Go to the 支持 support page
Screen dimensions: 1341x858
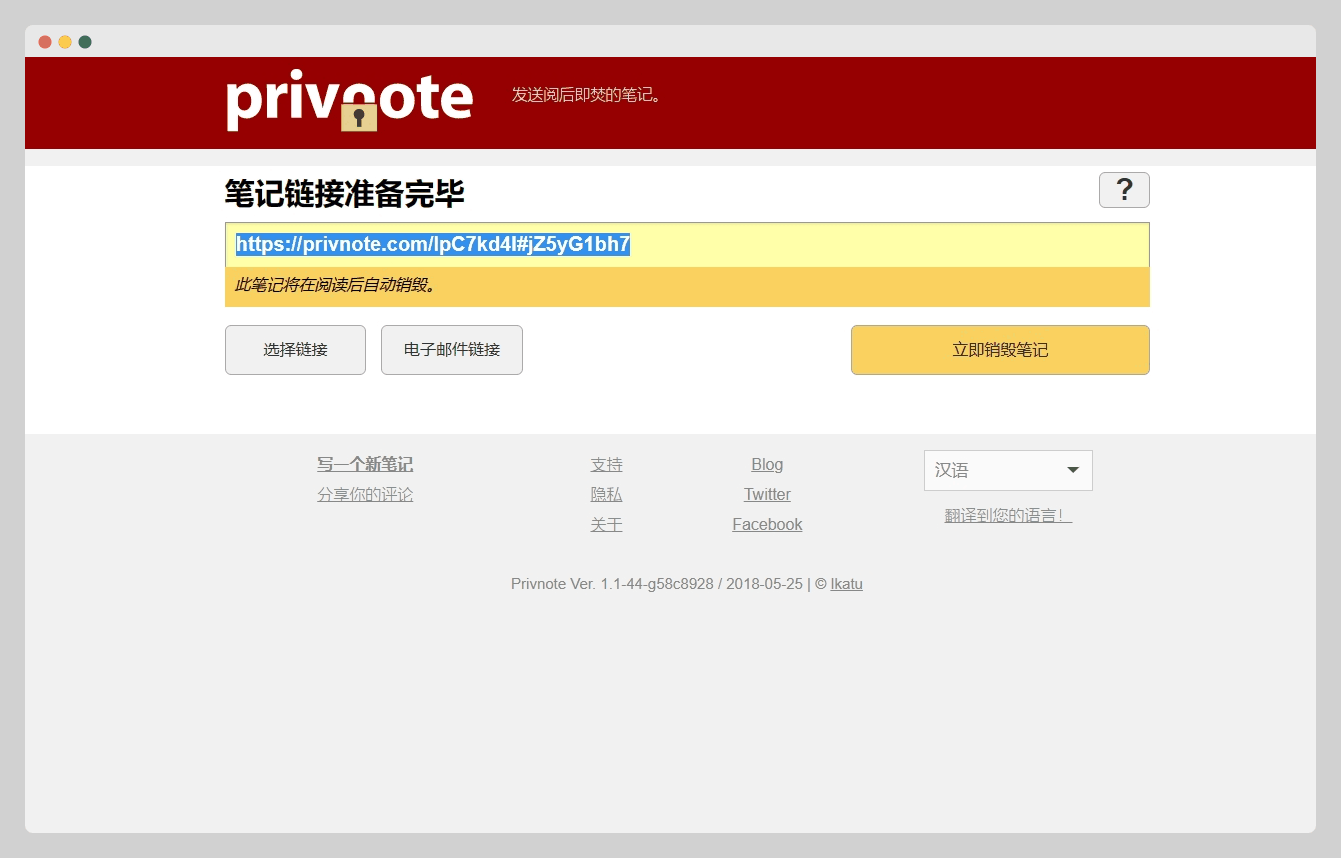pyautogui.click(x=606, y=465)
